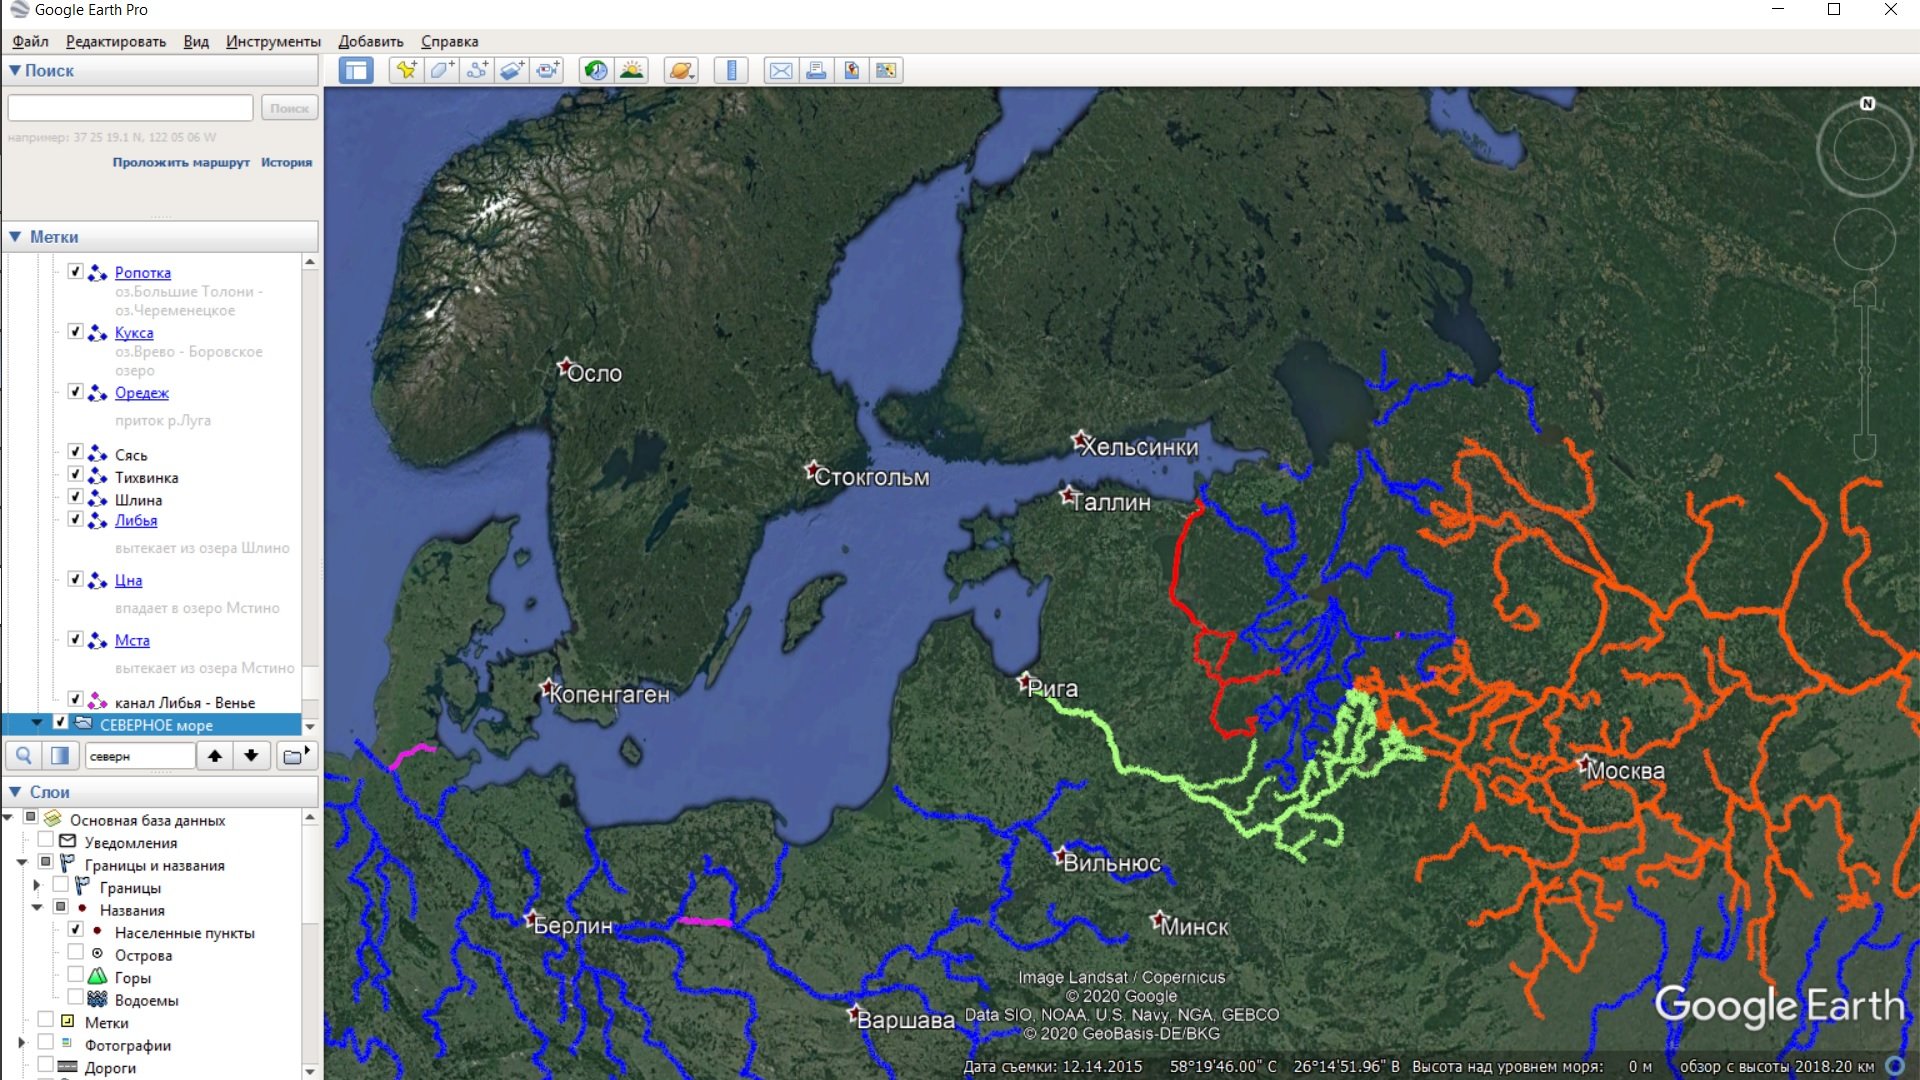The height and width of the screenshot is (1080, 1920).
Task: Expand the Границы layer node
Action: click(x=37, y=885)
